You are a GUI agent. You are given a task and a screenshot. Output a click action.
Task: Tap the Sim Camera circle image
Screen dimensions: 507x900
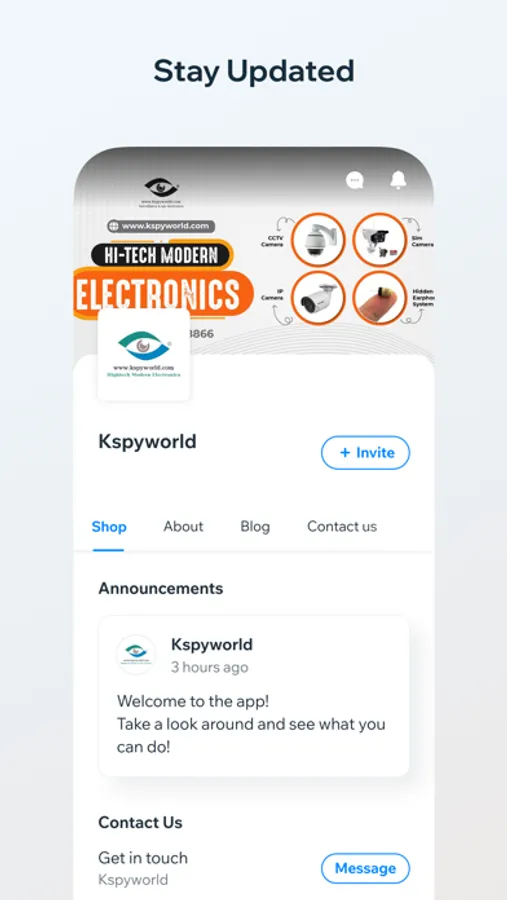pos(380,239)
